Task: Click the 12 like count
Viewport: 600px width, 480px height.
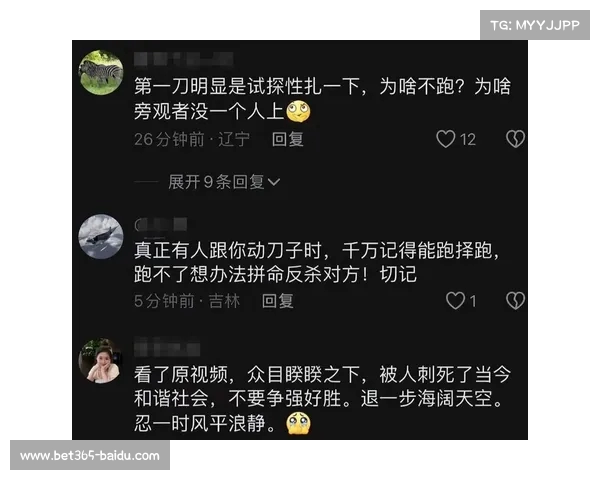Action: tap(468, 139)
